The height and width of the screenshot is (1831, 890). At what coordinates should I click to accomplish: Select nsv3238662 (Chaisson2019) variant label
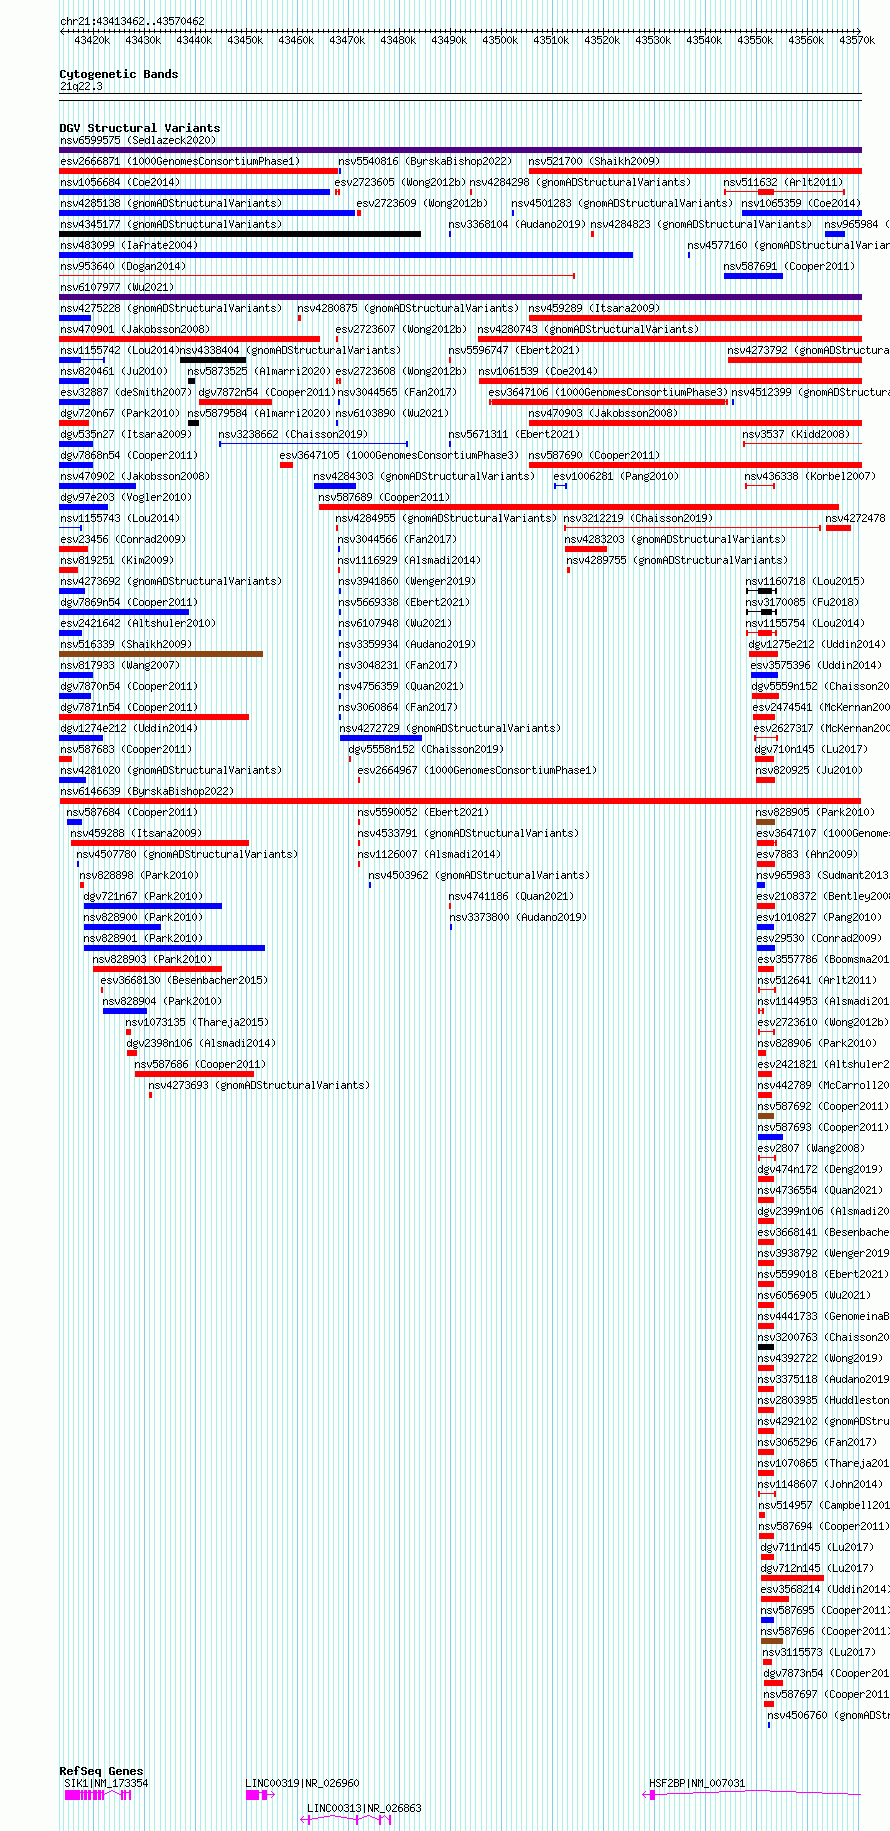[292, 435]
